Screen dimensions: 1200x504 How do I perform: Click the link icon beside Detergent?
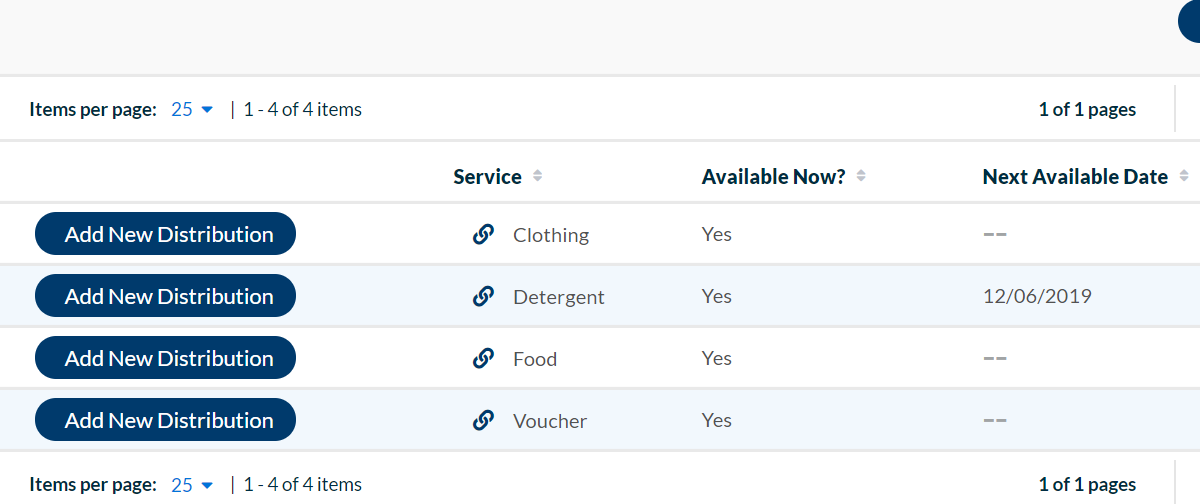click(483, 297)
